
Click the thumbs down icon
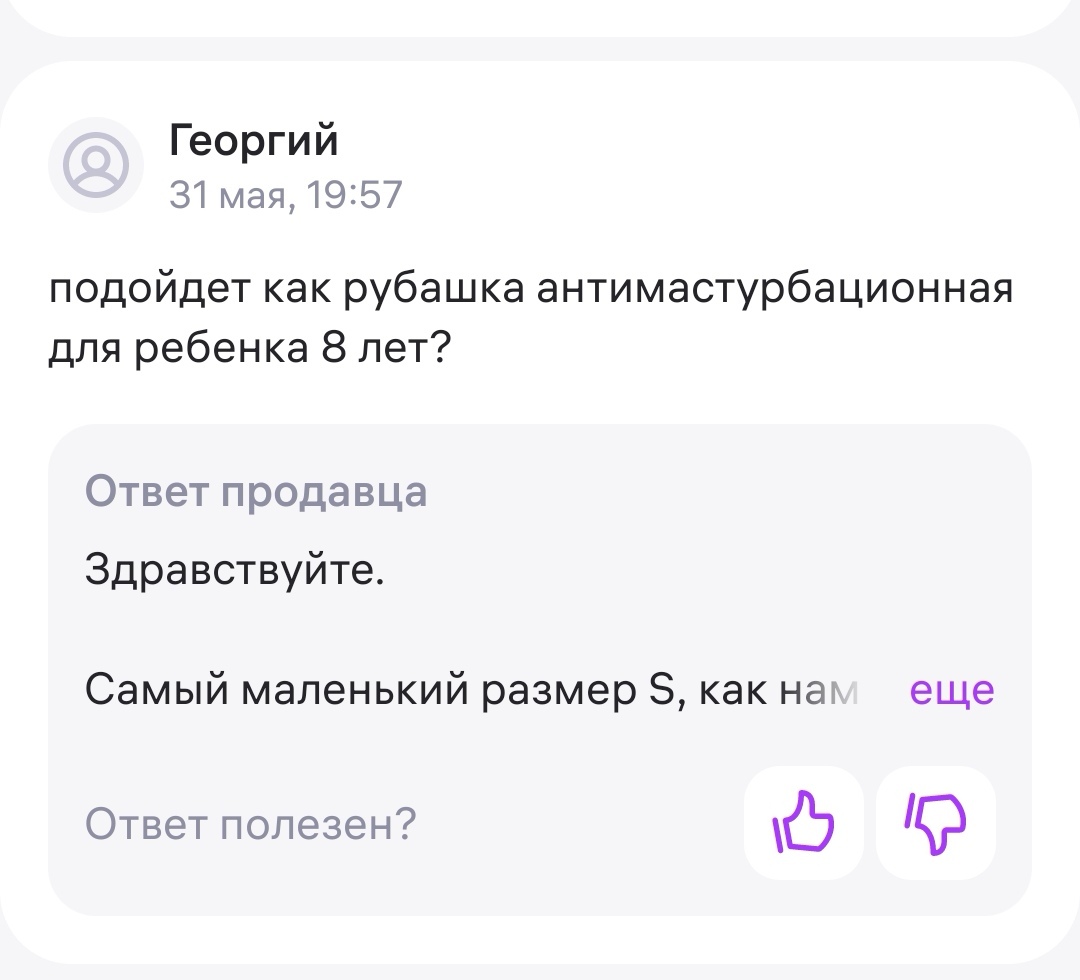[935, 823]
